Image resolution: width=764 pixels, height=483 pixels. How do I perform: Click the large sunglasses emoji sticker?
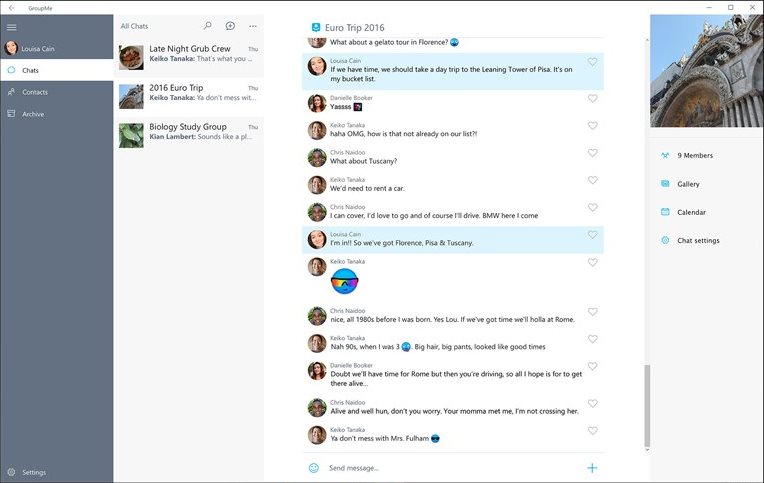pos(344,281)
